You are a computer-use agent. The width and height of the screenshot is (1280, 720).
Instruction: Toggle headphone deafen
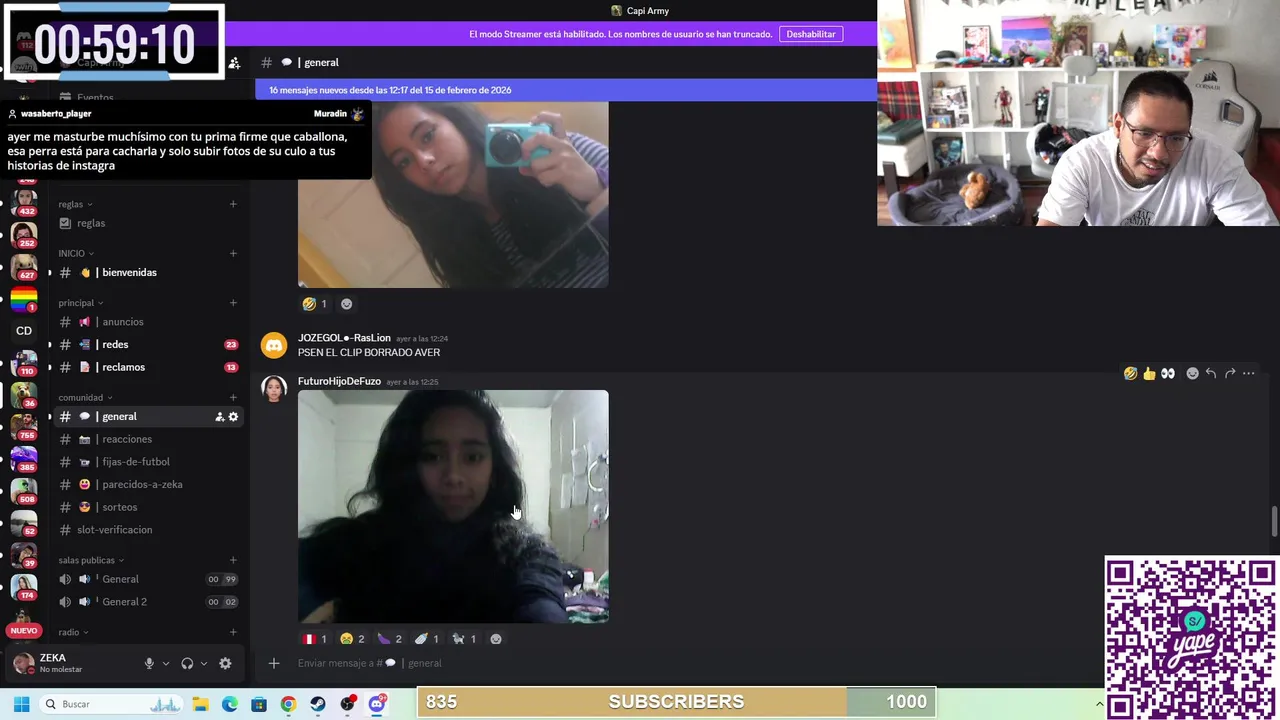187,663
